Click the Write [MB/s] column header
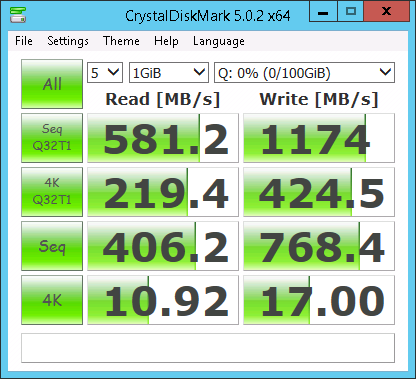The height and width of the screenshot is (379, 416). coord(319,99)
